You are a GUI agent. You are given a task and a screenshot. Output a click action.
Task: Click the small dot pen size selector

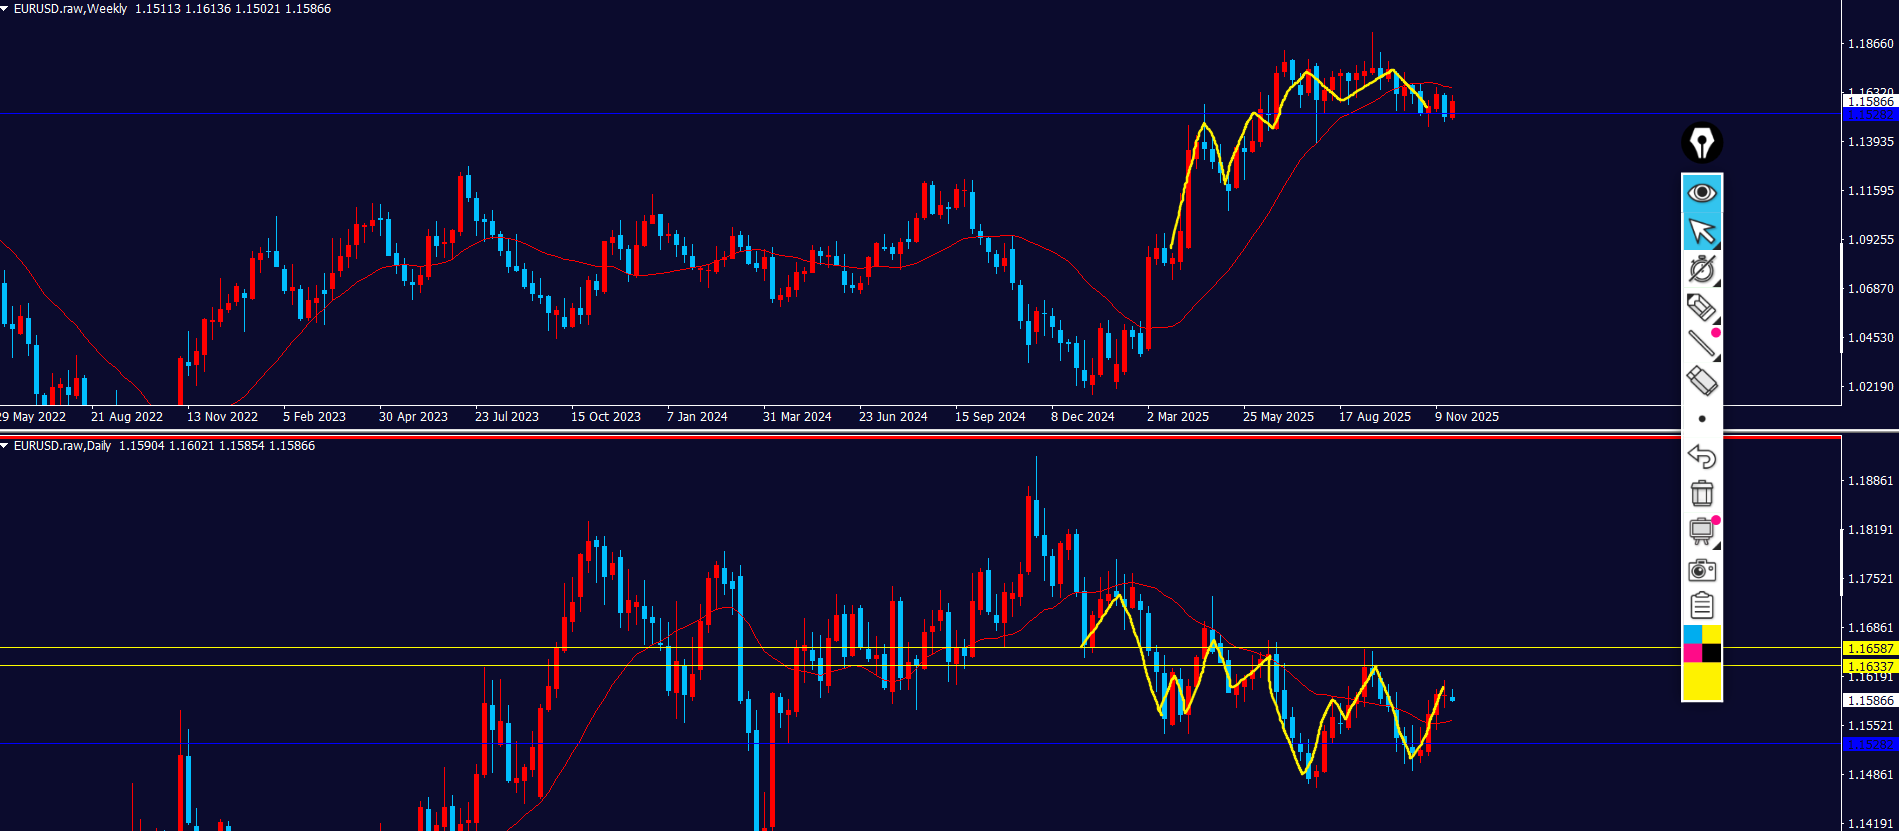pos(1702,419)
